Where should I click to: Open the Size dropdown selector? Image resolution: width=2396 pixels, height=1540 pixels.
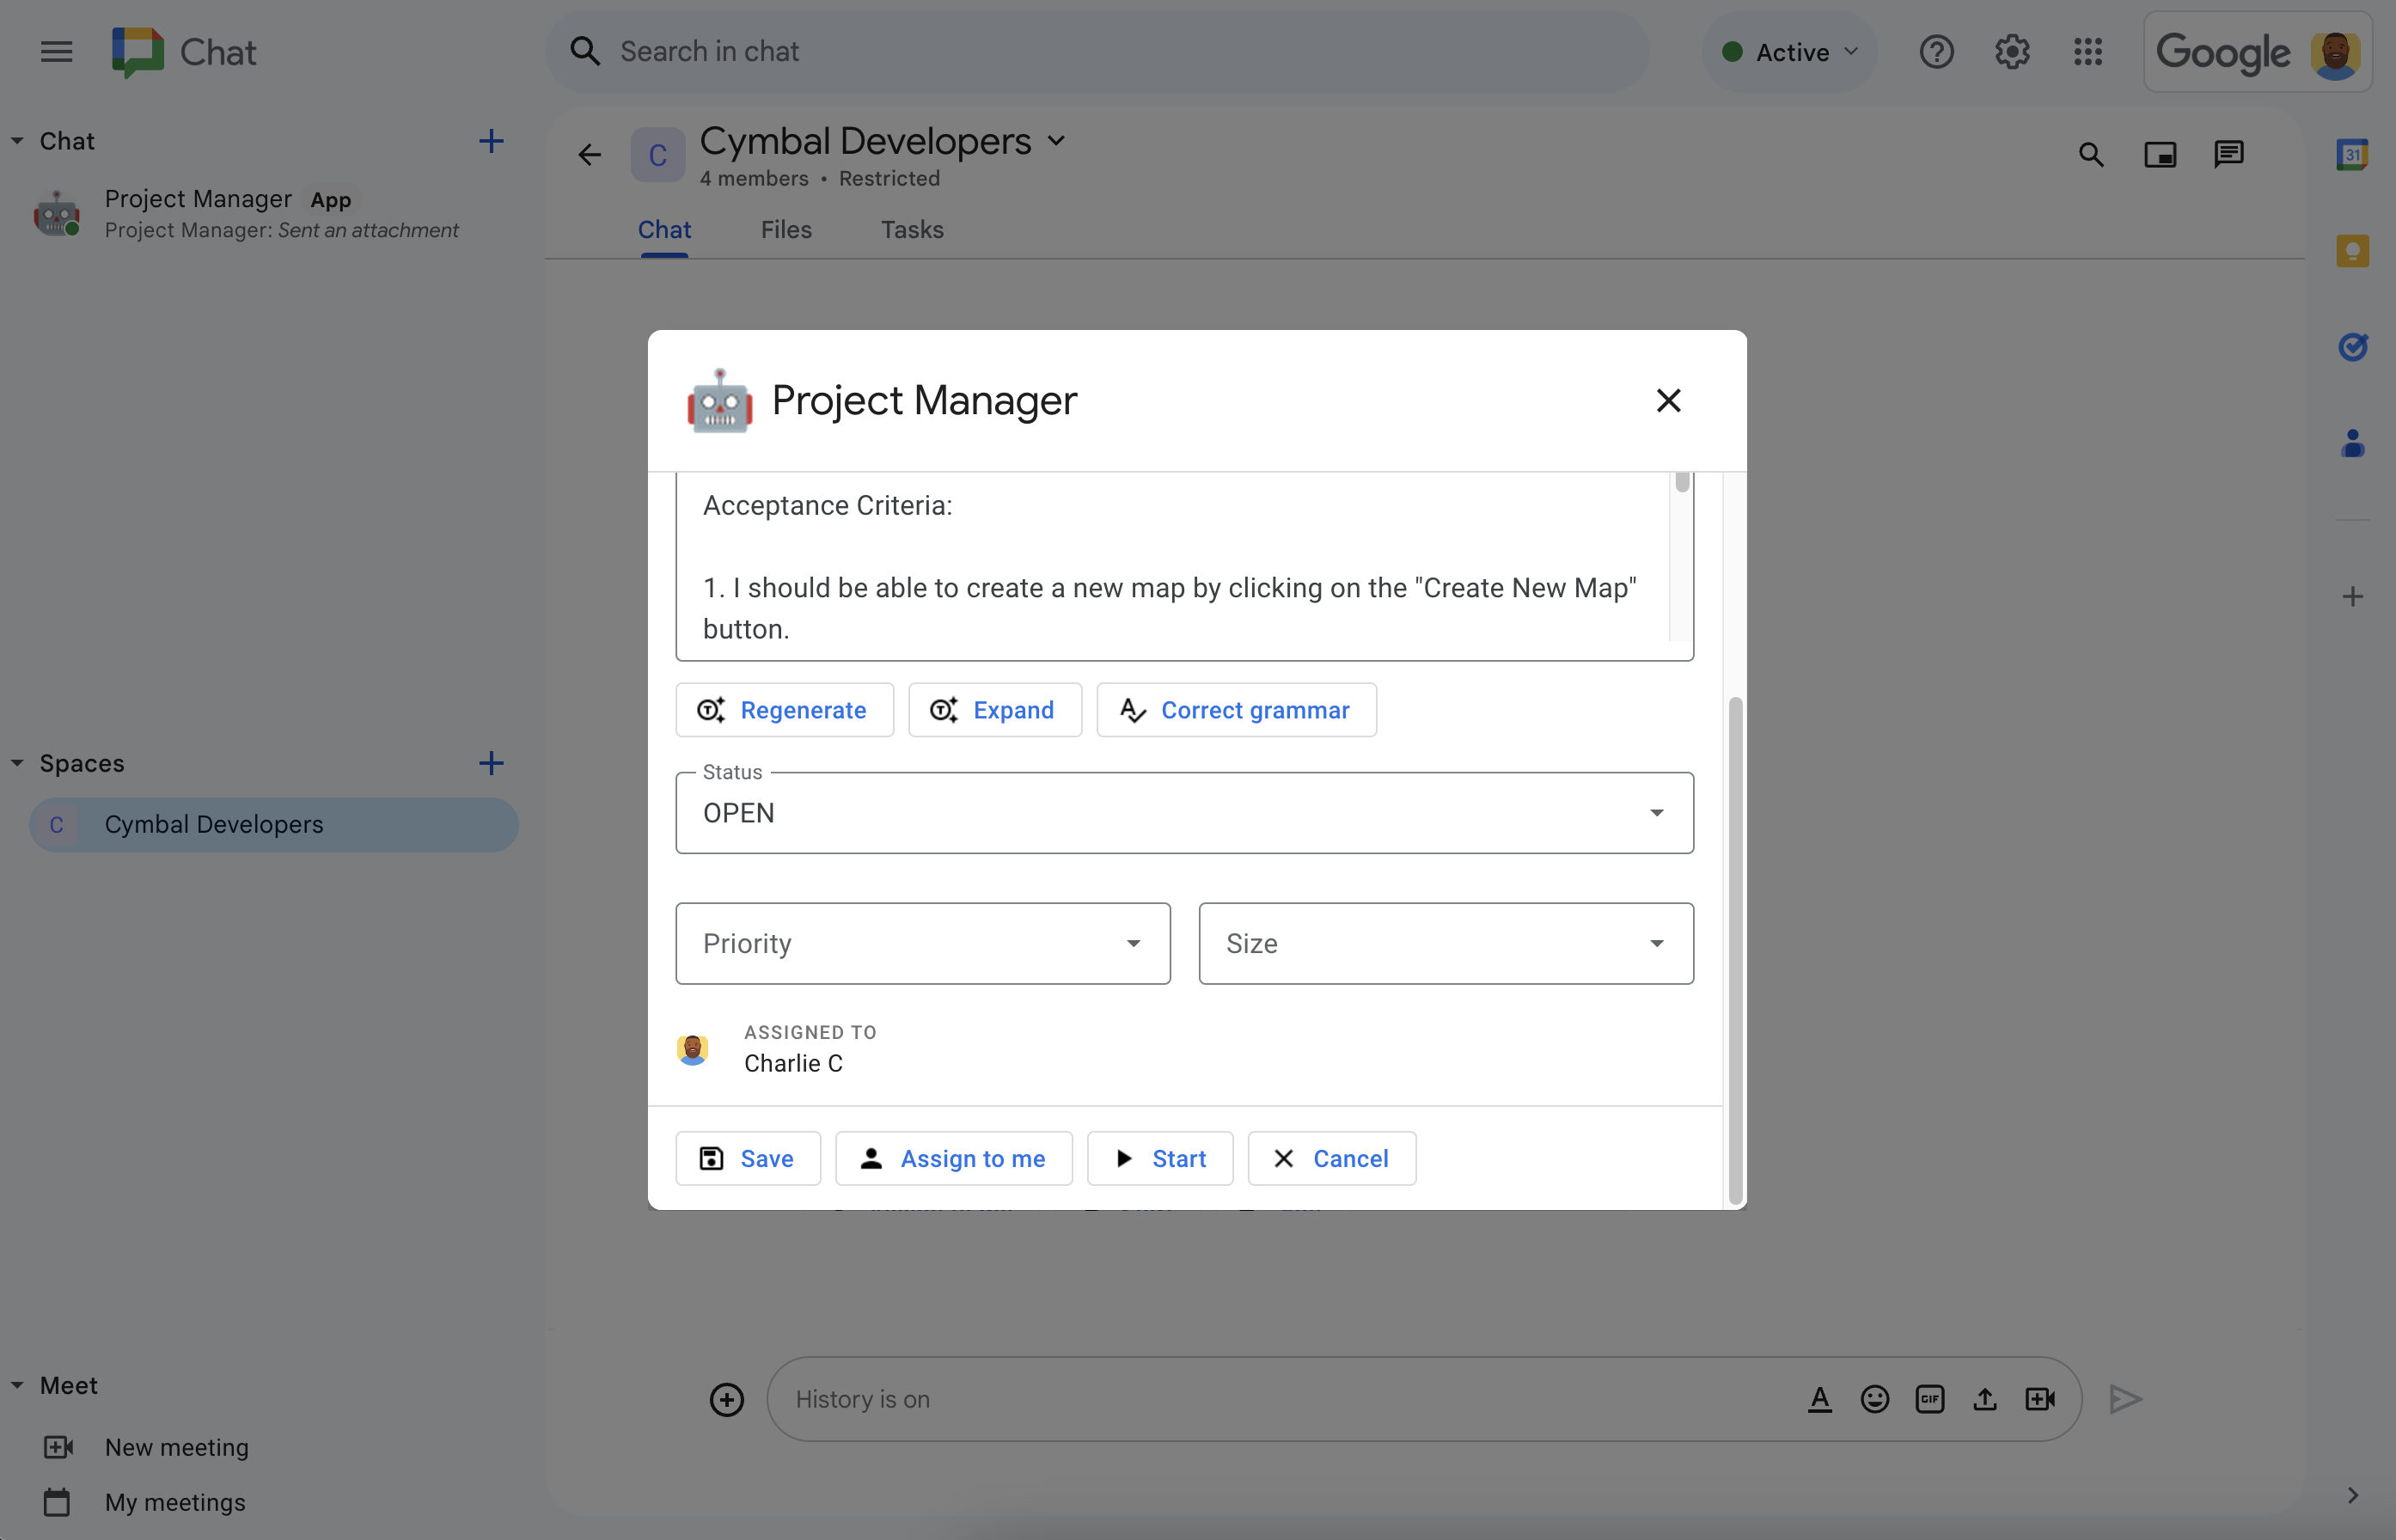coord(1446,943)
